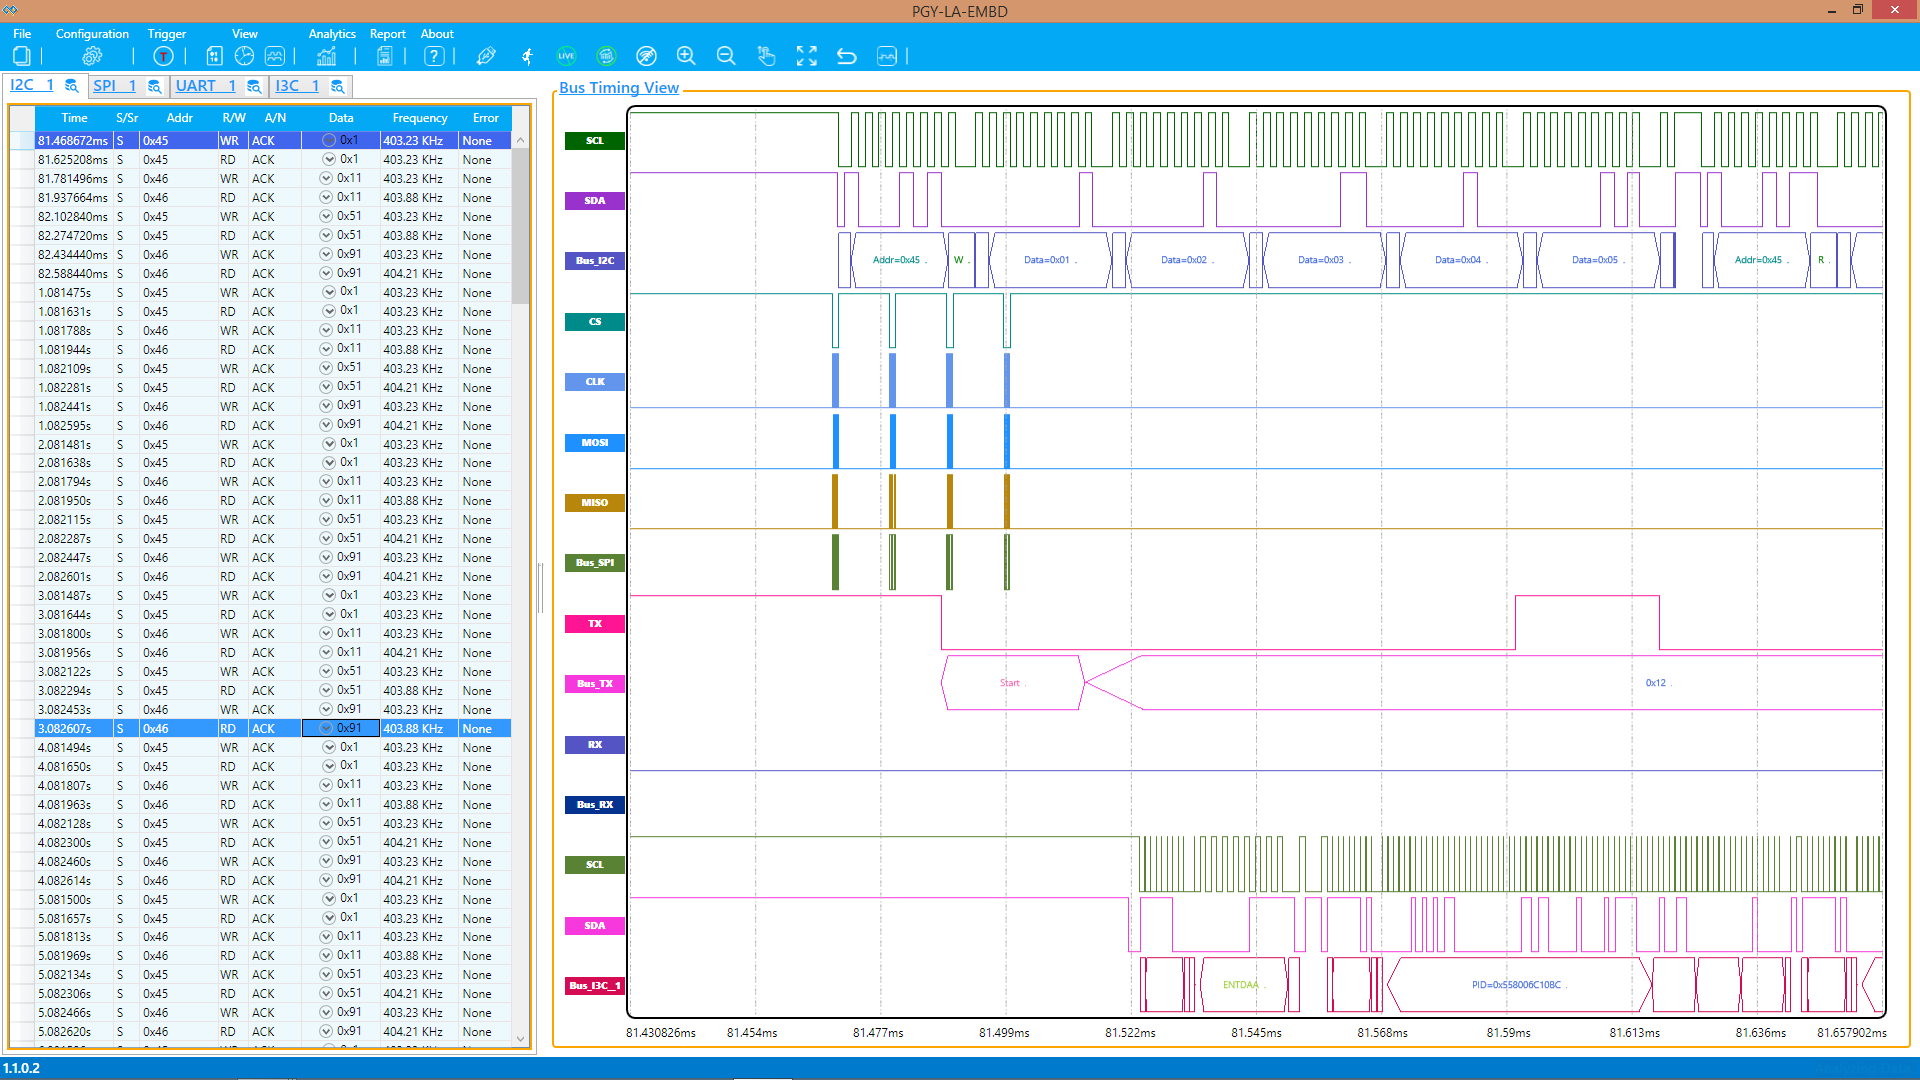Open the Report menu

(387, 33)
